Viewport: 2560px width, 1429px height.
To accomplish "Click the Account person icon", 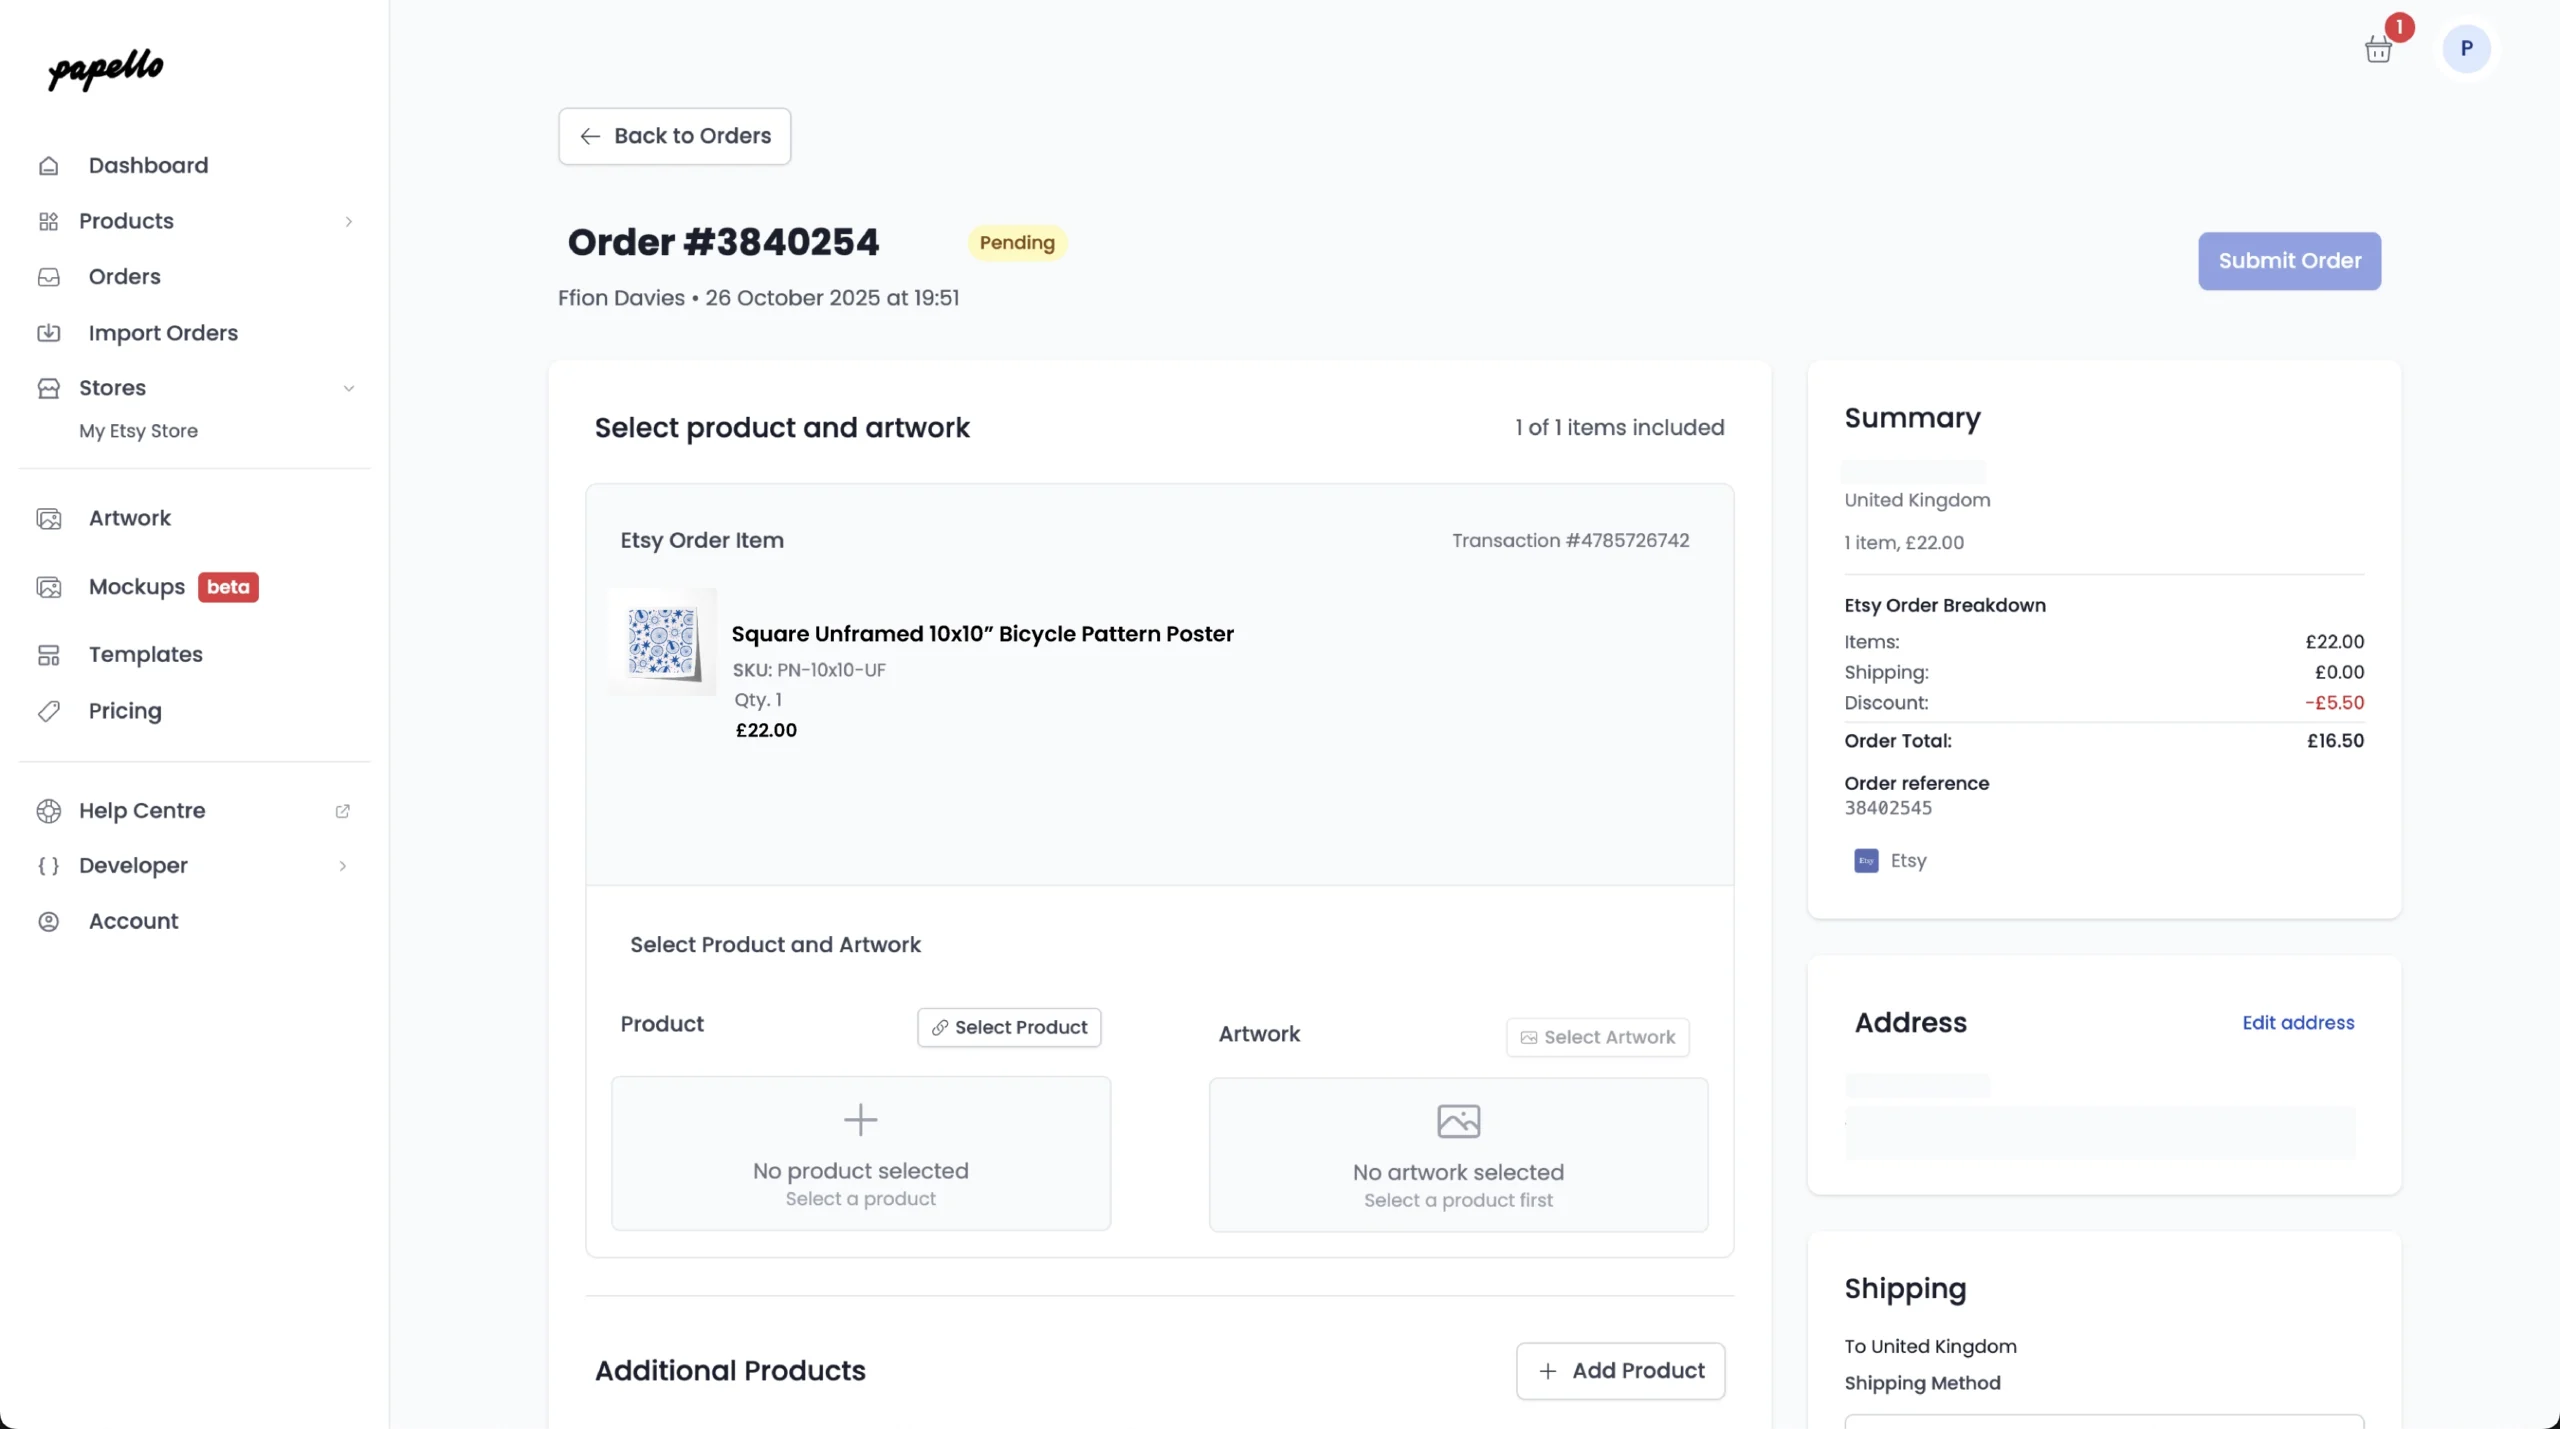I will [49, 922].
